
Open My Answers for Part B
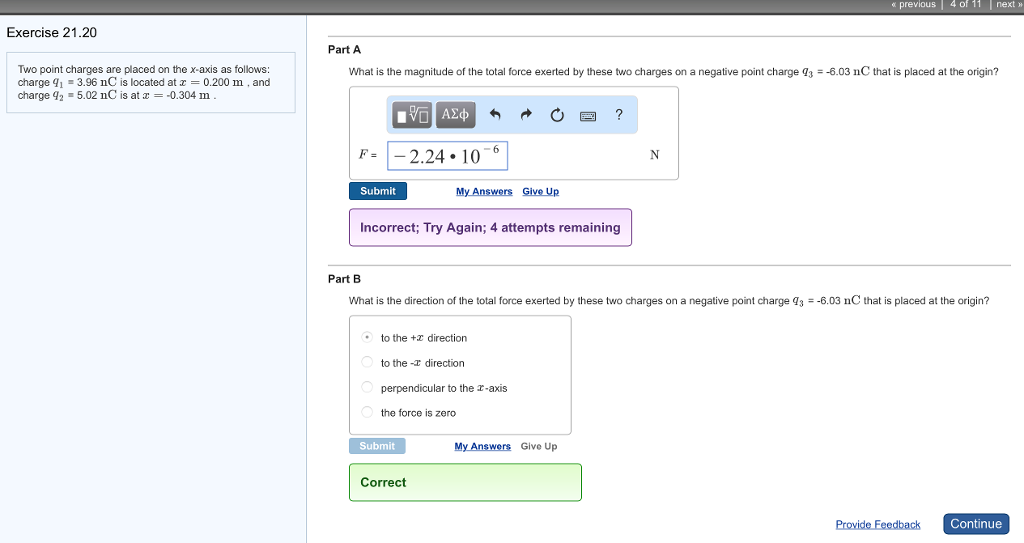tap(483, 446)
